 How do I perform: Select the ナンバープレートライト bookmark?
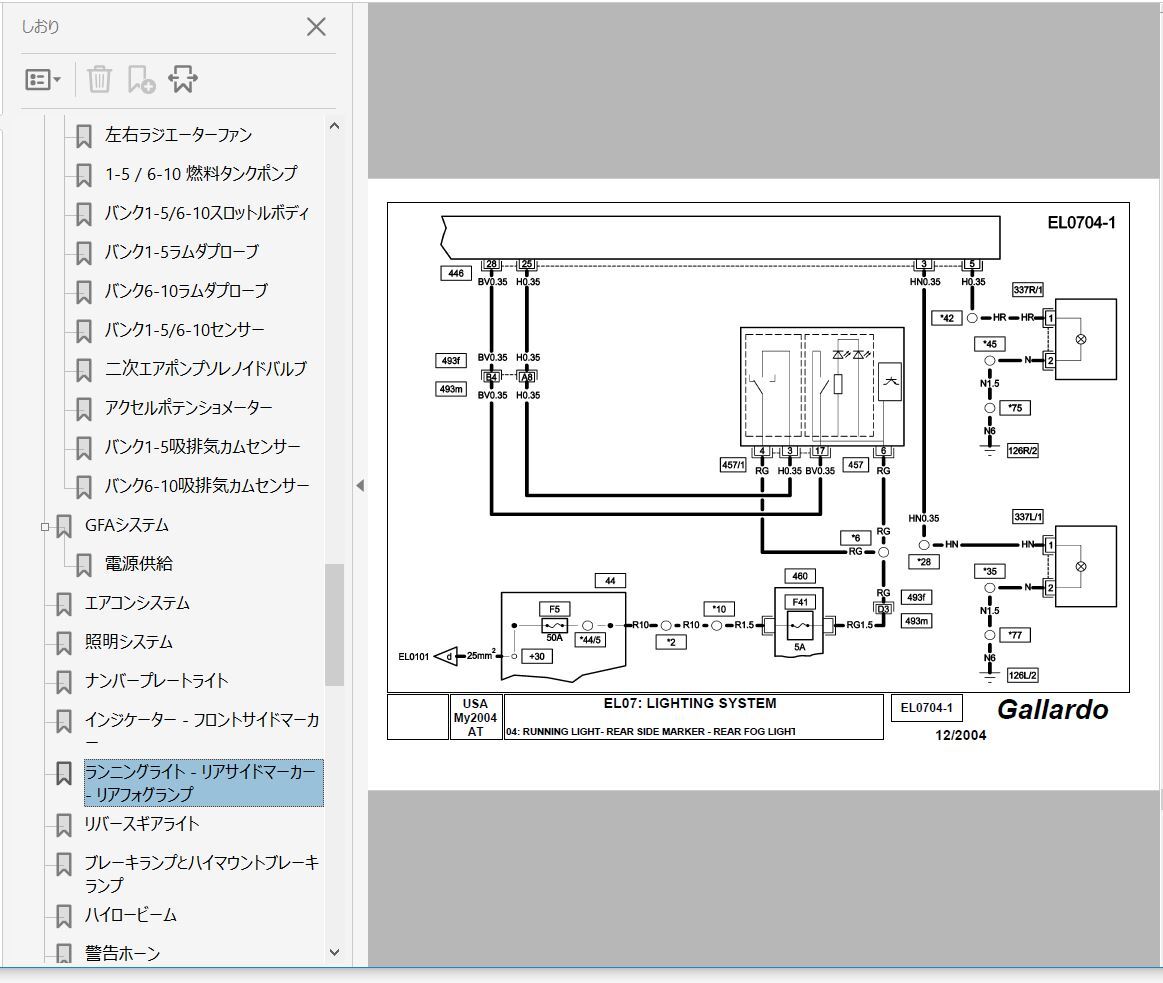(x=157, y=681)
